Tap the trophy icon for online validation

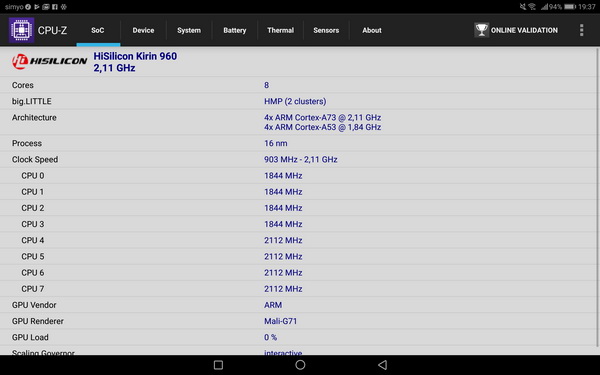(481, 30)
